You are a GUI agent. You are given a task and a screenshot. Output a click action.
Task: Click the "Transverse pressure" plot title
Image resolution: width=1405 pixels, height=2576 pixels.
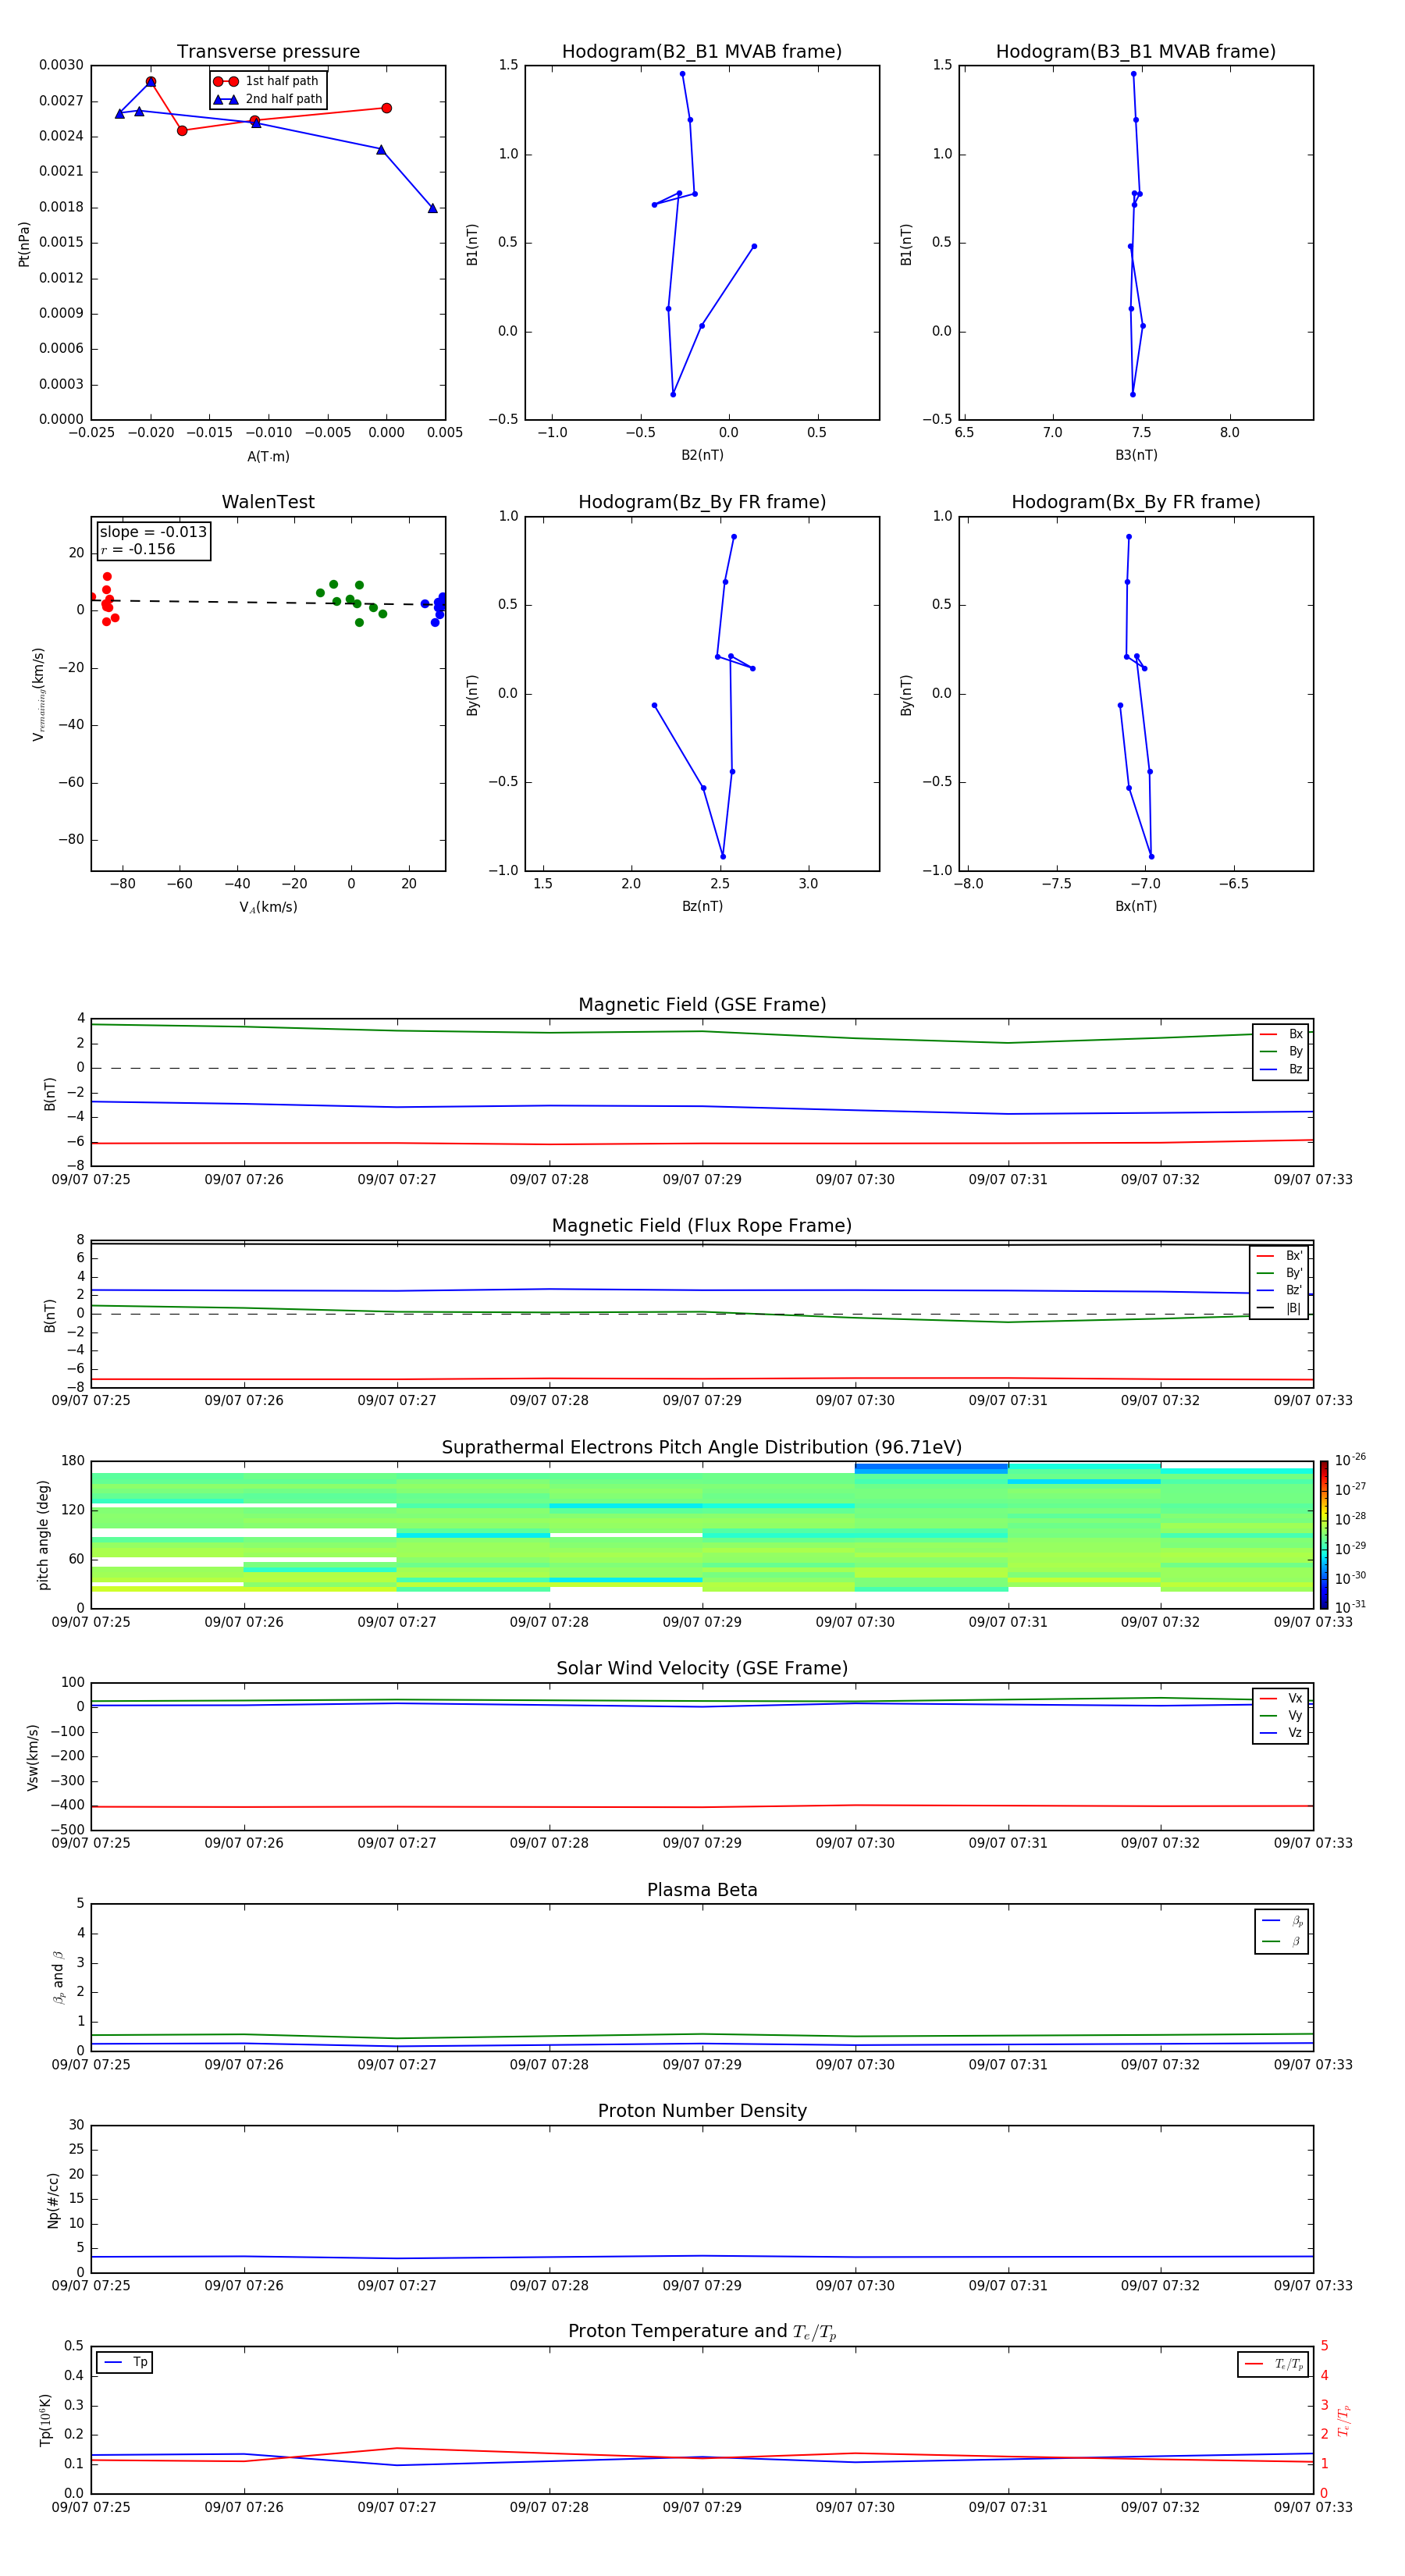[x=268, y=51]
